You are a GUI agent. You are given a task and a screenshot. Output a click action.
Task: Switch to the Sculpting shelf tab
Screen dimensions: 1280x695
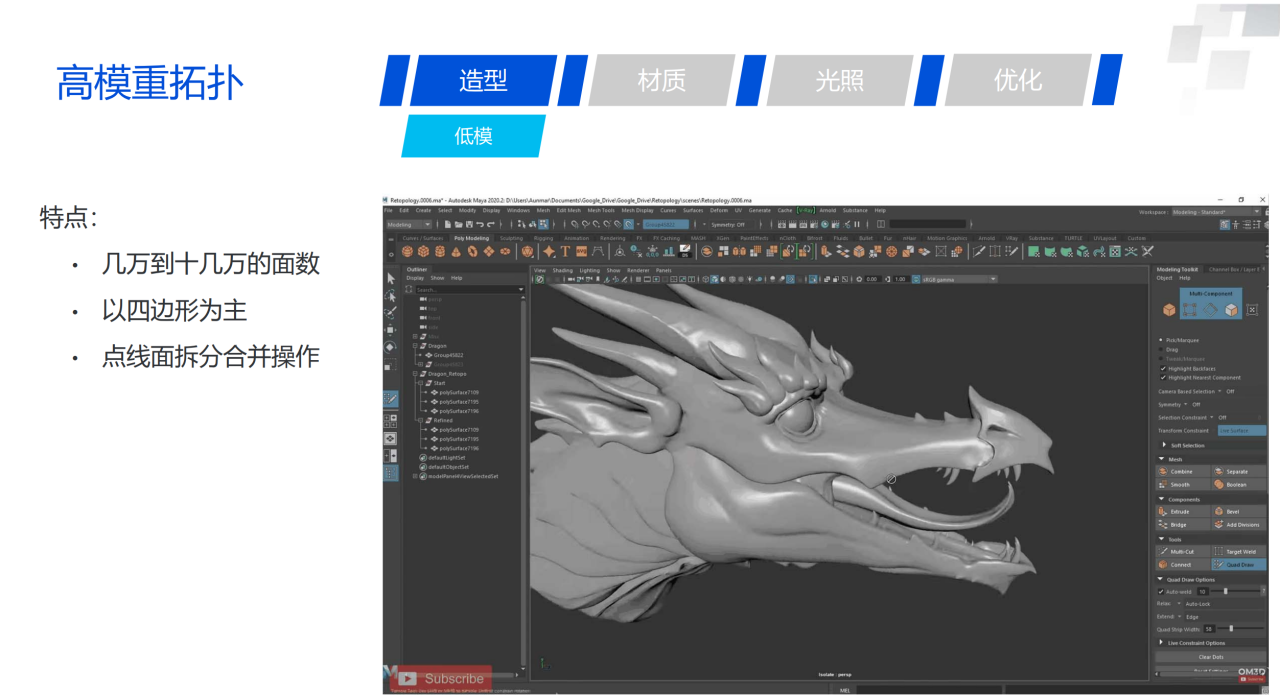[510, 238]
